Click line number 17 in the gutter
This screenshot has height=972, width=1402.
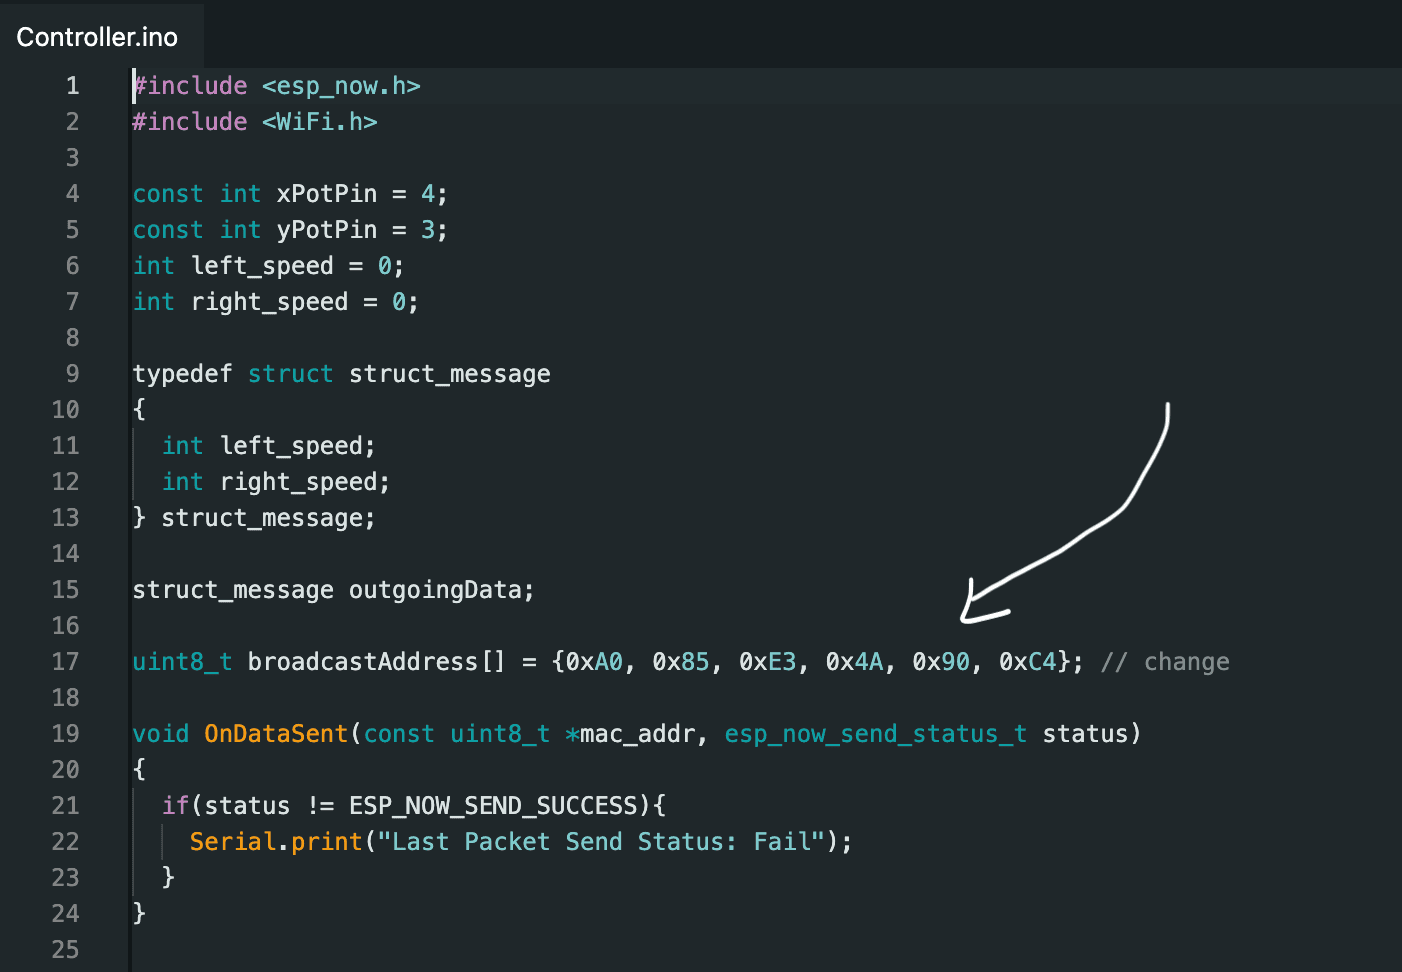[65, 662]
